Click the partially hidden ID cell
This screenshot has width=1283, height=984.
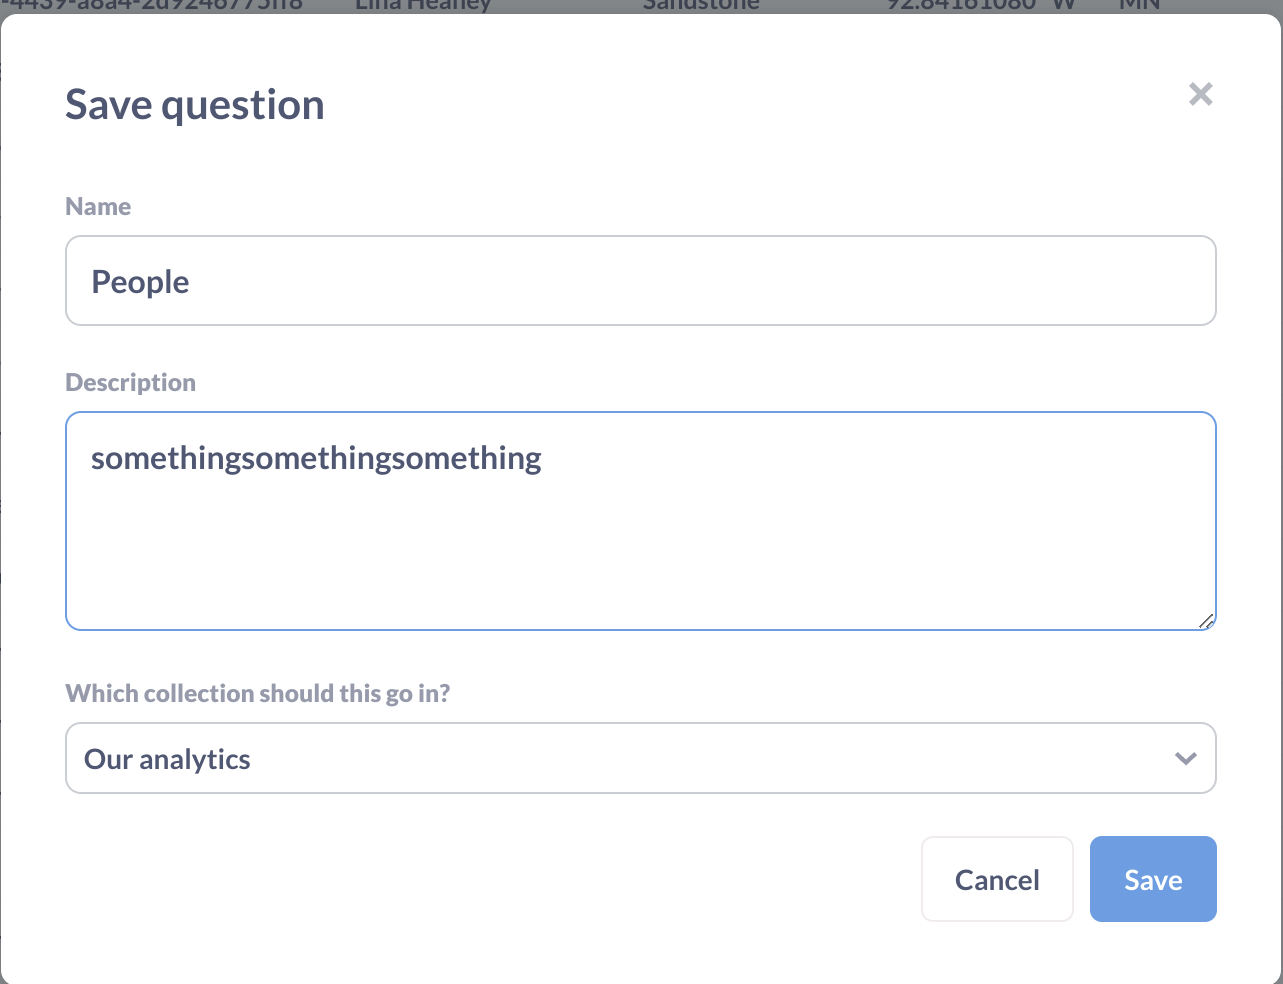click(x=150, y=6)
